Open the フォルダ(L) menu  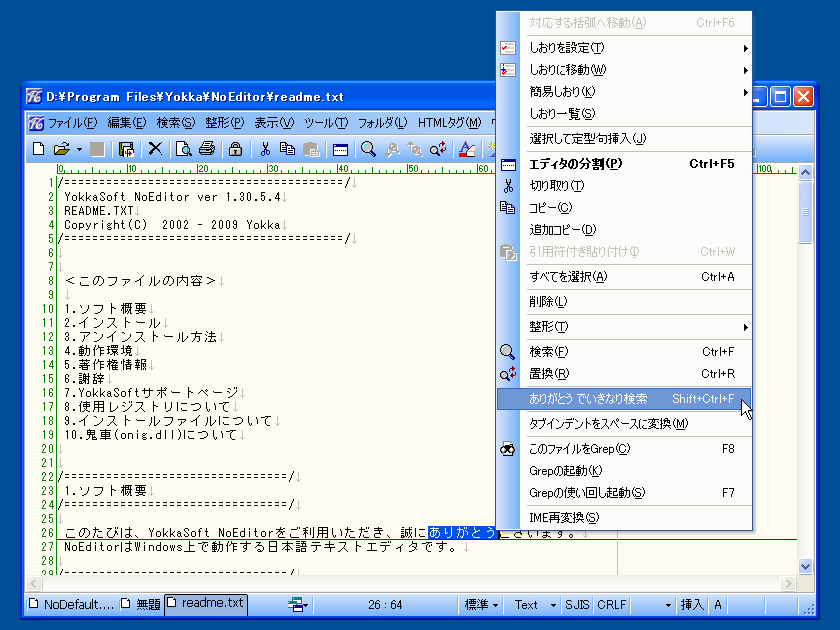click(x=382, y=123)
